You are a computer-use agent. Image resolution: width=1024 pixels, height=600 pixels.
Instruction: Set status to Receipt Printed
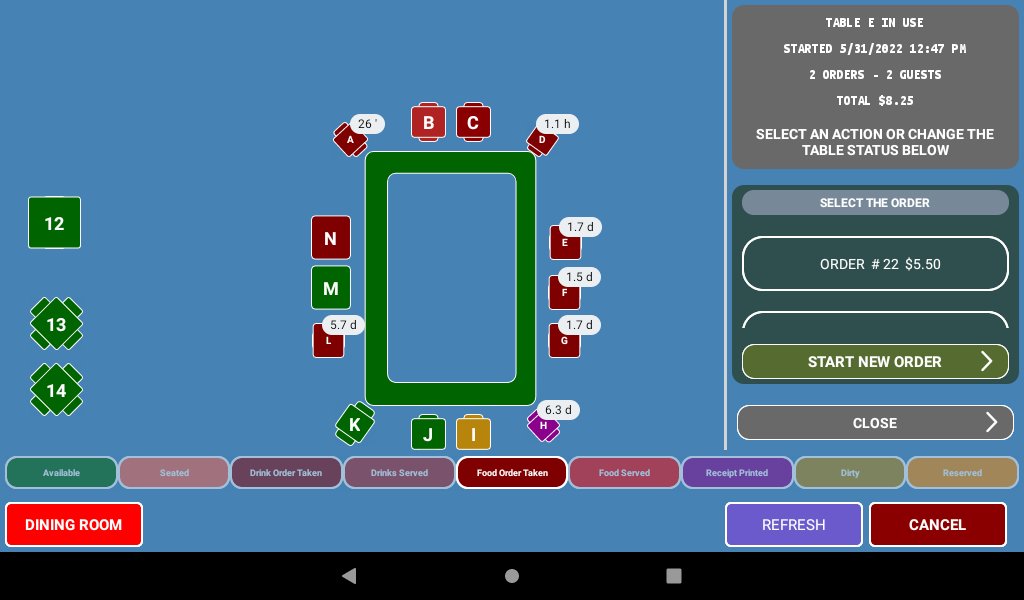tap(737, 473)
